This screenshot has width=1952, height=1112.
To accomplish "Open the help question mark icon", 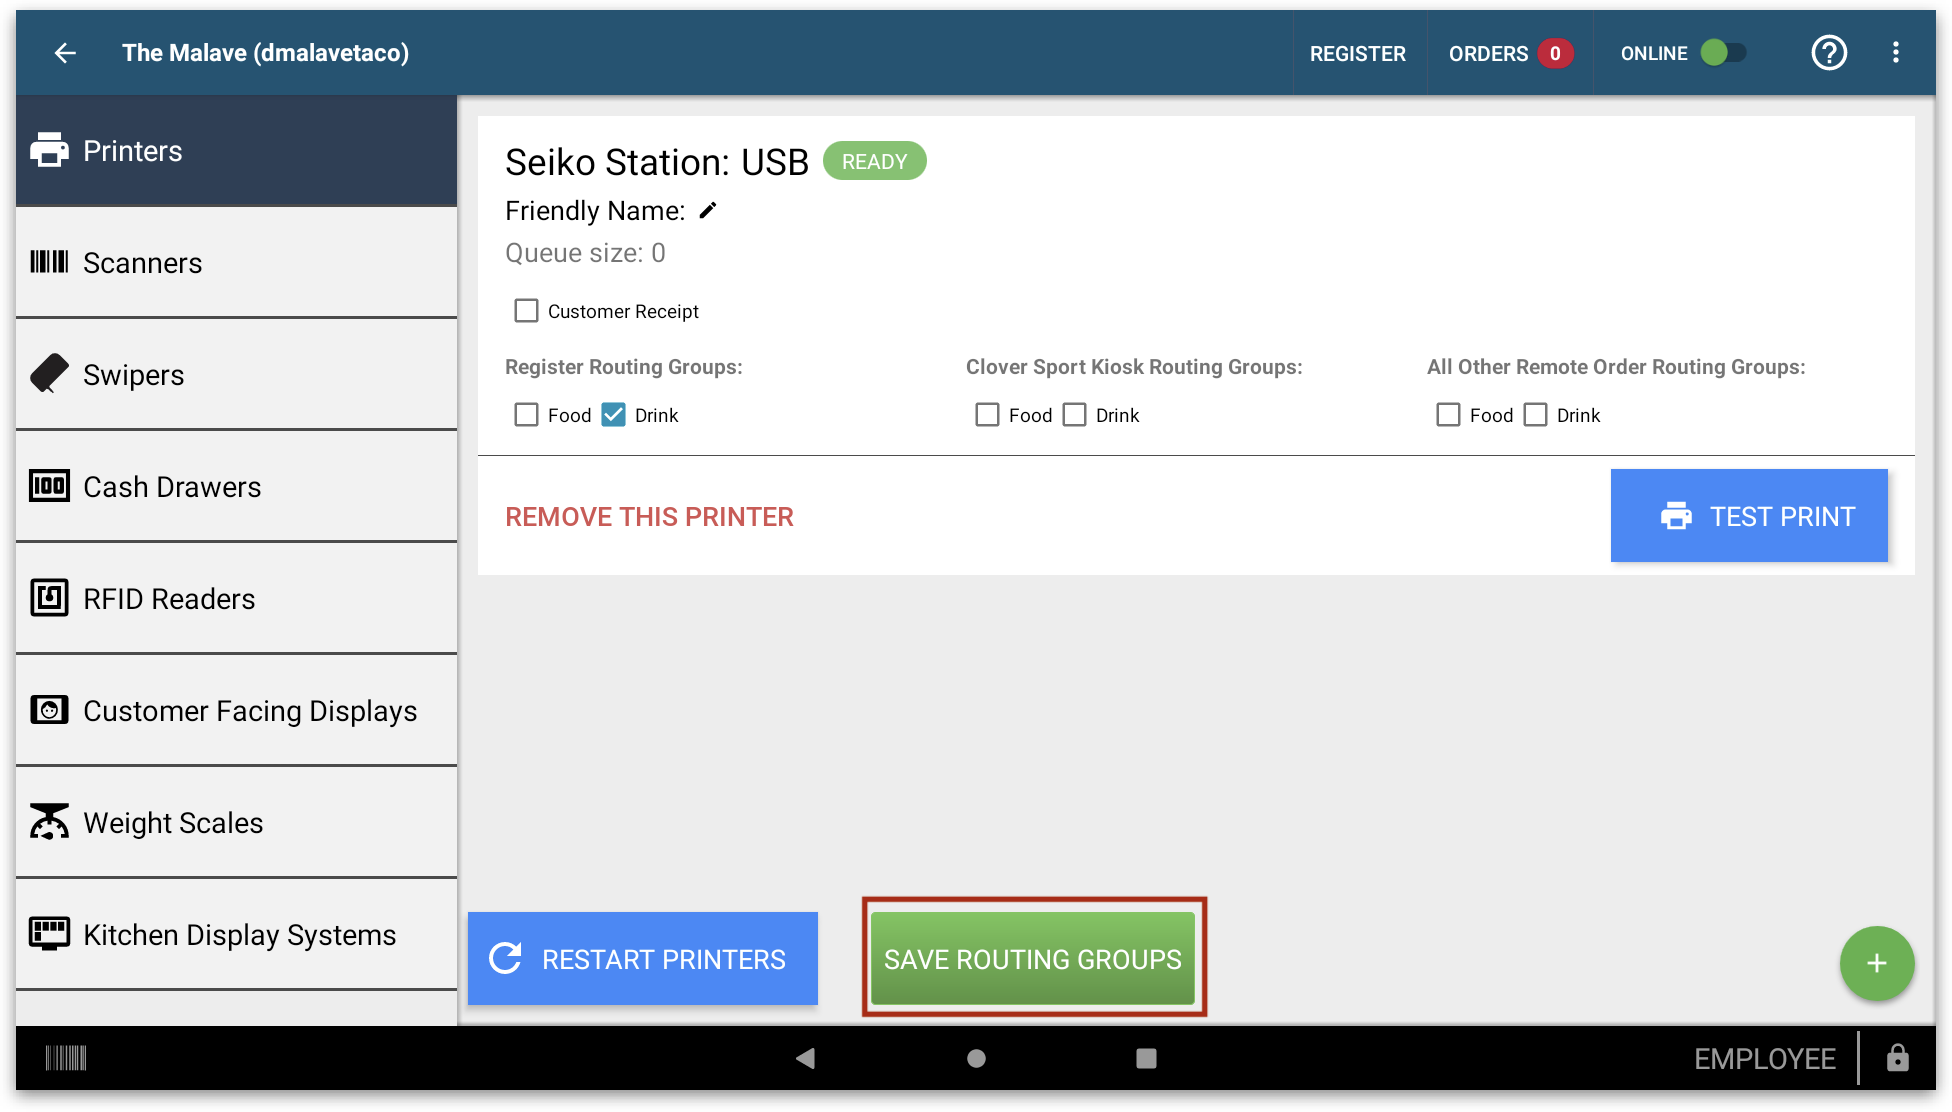I will [x=1829, y=52].
